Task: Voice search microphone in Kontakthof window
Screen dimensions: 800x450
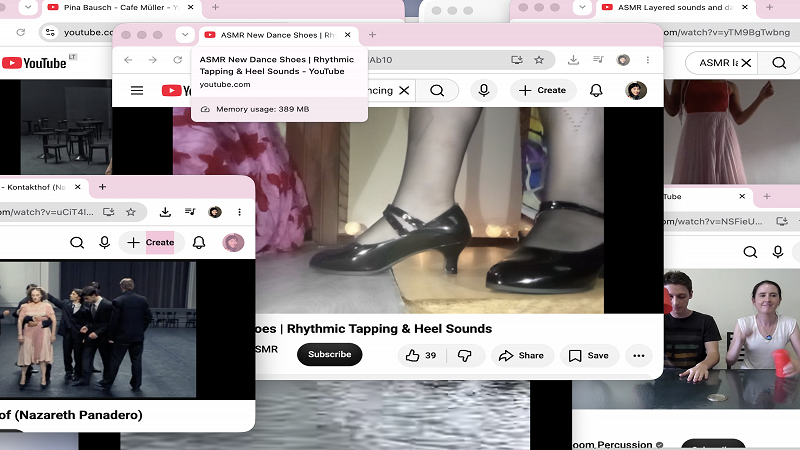Action: click(105, 242)
